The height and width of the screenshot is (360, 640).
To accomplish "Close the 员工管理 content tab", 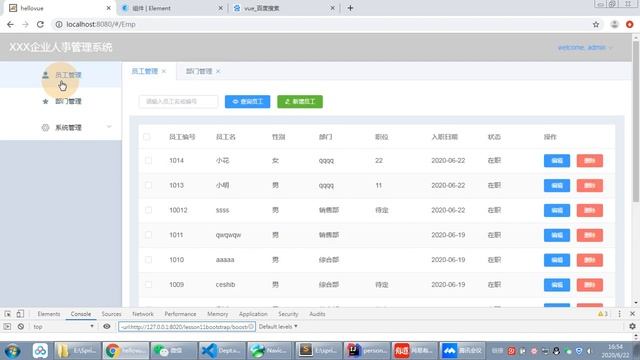I will pyautogui.click(x=164, y=71).
